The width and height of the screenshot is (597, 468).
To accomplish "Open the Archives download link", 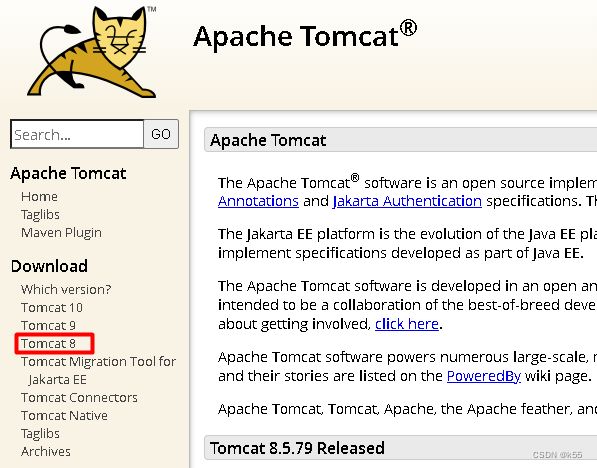I will [46, 452].
